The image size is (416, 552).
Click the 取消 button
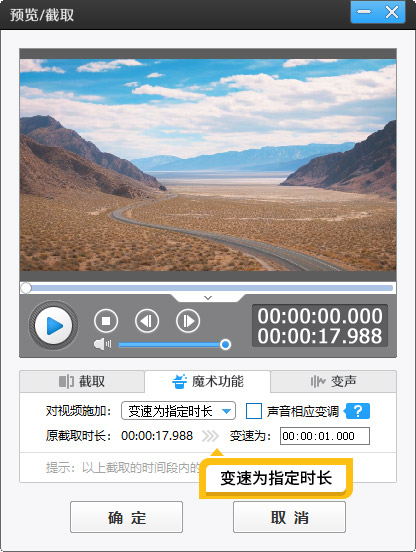[x=289, y=517]
